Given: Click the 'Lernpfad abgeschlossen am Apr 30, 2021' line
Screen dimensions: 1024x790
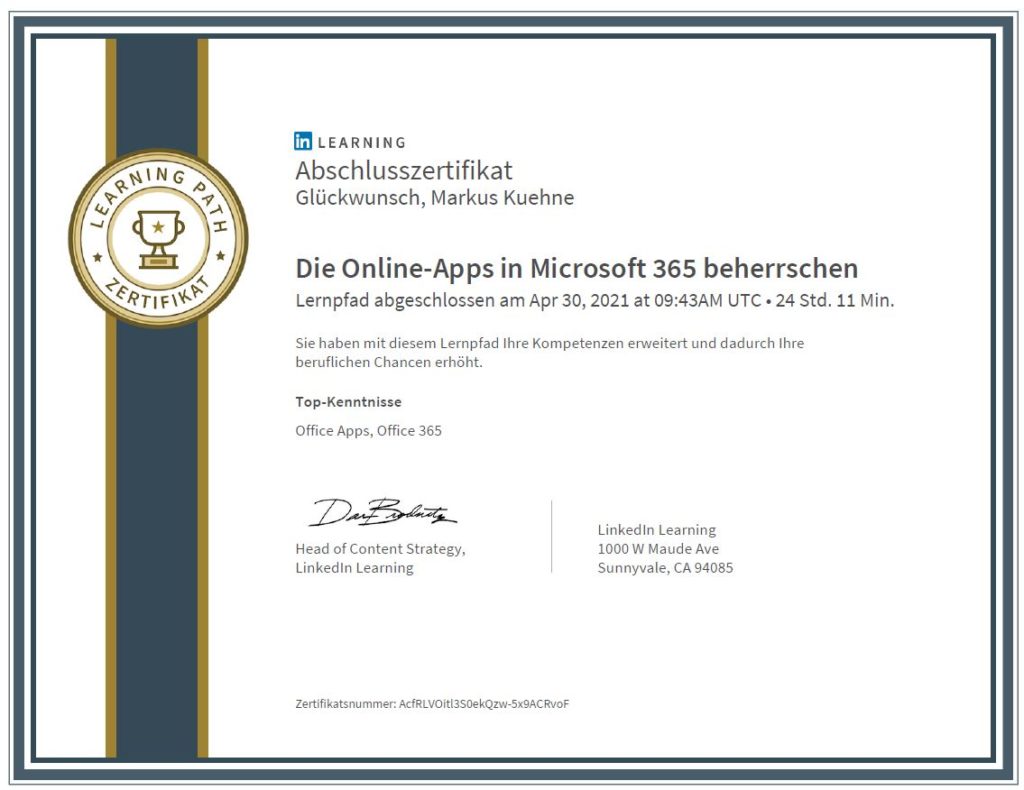Looking at the screenshot, I should [x=594, y=300].
